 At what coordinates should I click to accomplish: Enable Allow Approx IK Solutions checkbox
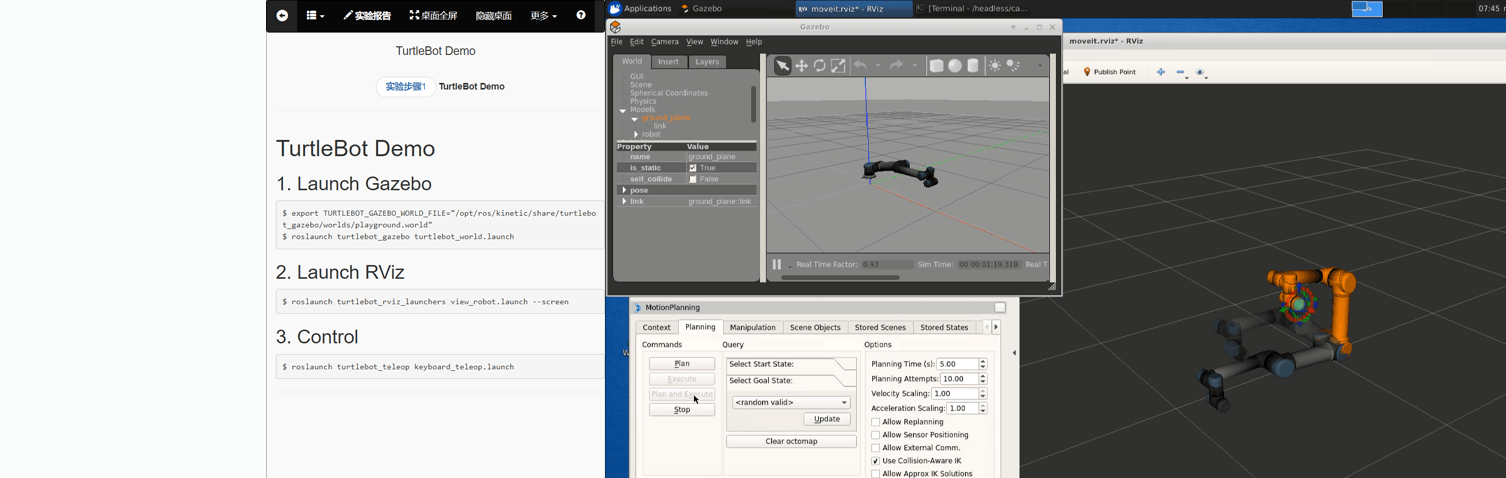[876, 474]
